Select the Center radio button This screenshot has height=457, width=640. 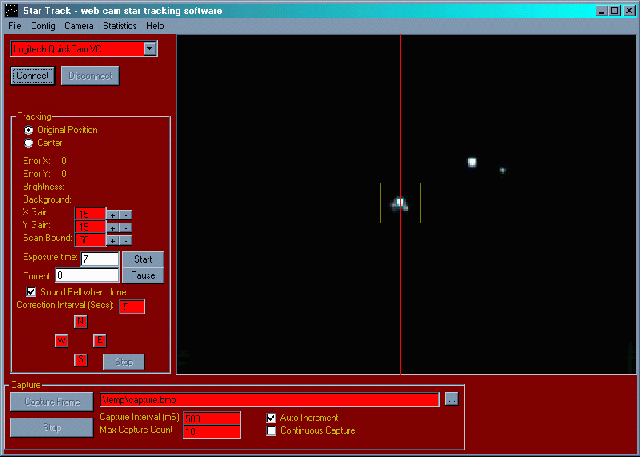pyautogui.click(x=28, y=143)
